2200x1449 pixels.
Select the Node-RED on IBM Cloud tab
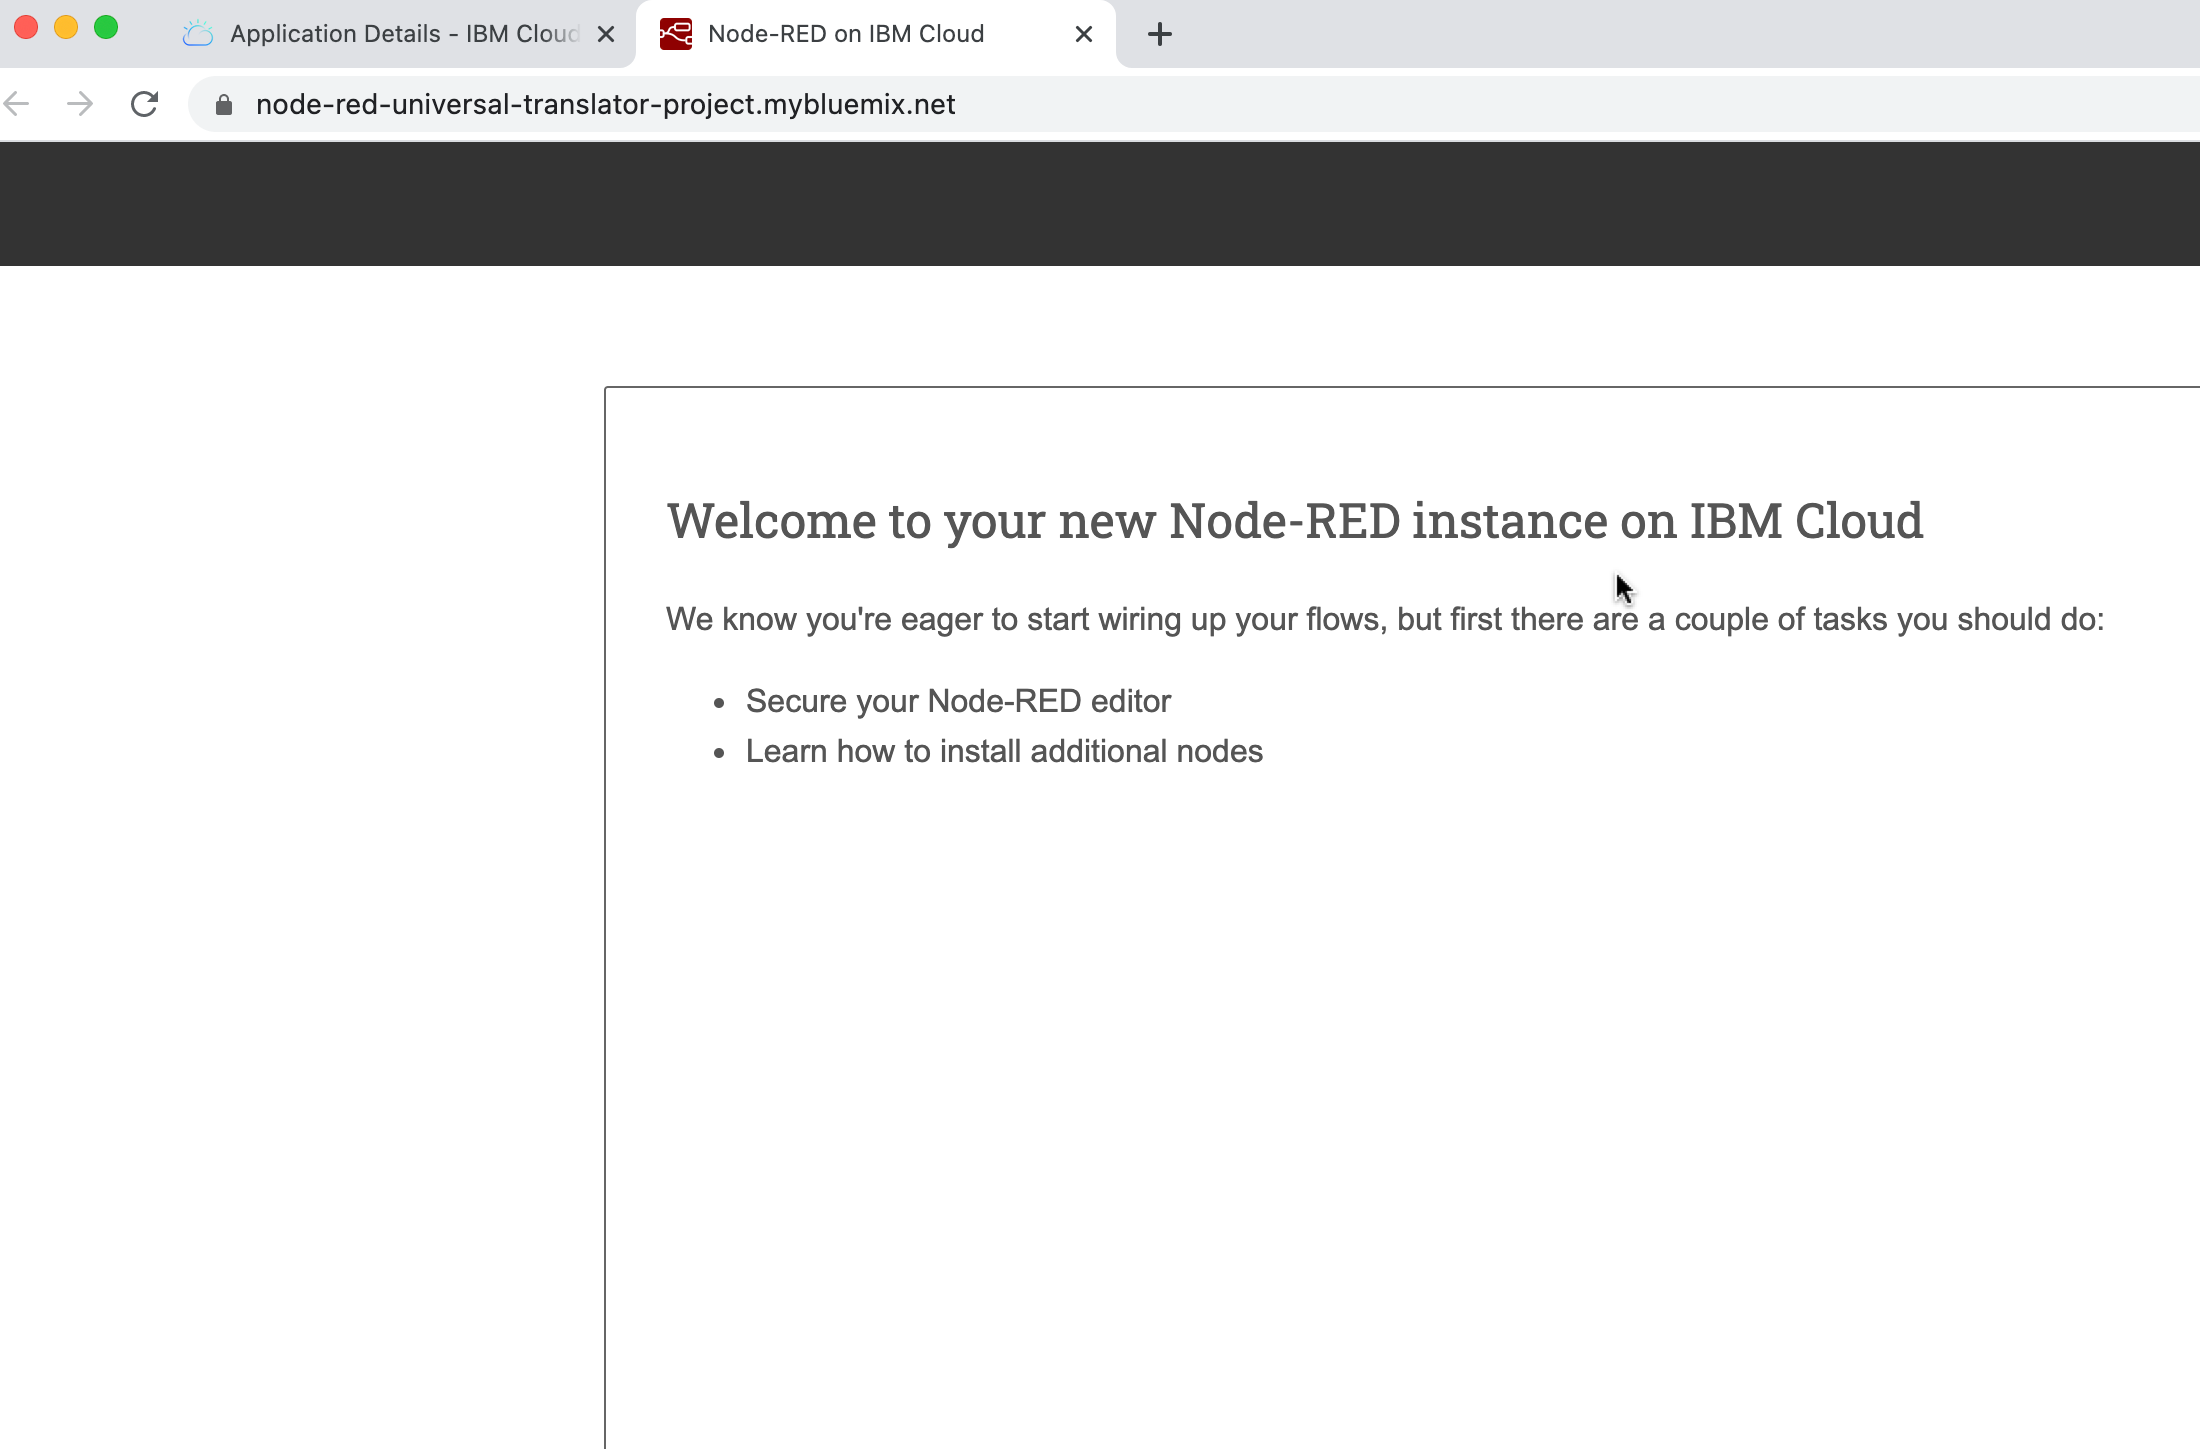tap(846, 34)
